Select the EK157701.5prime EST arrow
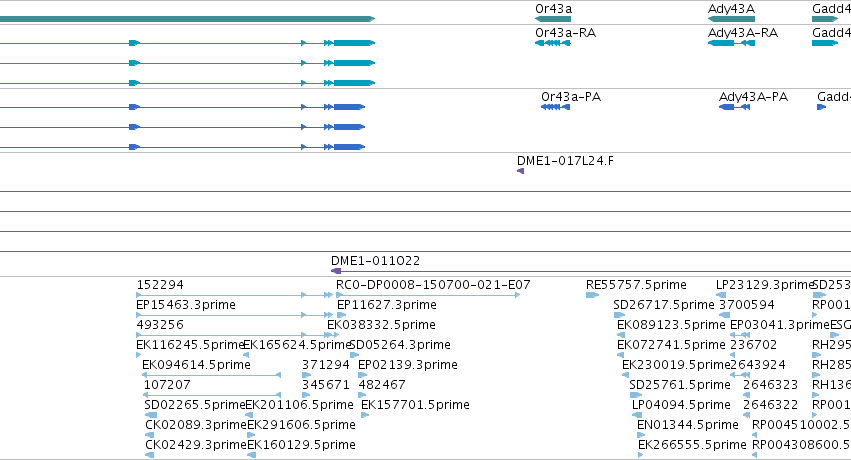This screenshot has height=460, width=851. coord(365,415)
